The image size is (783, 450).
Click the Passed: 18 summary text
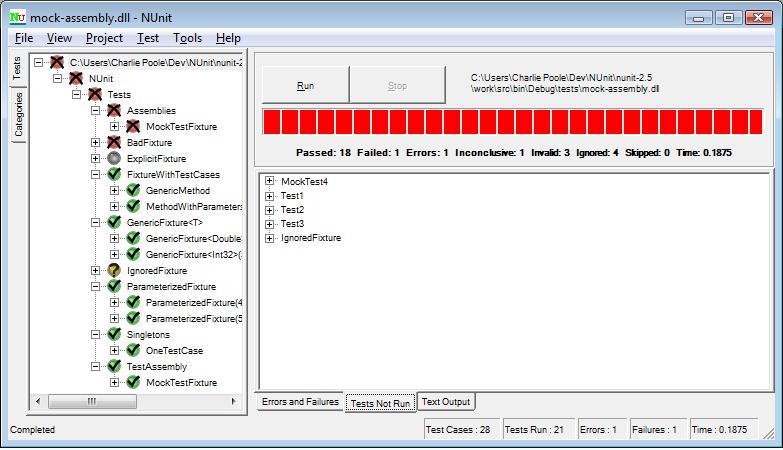[x=323, y=153]
